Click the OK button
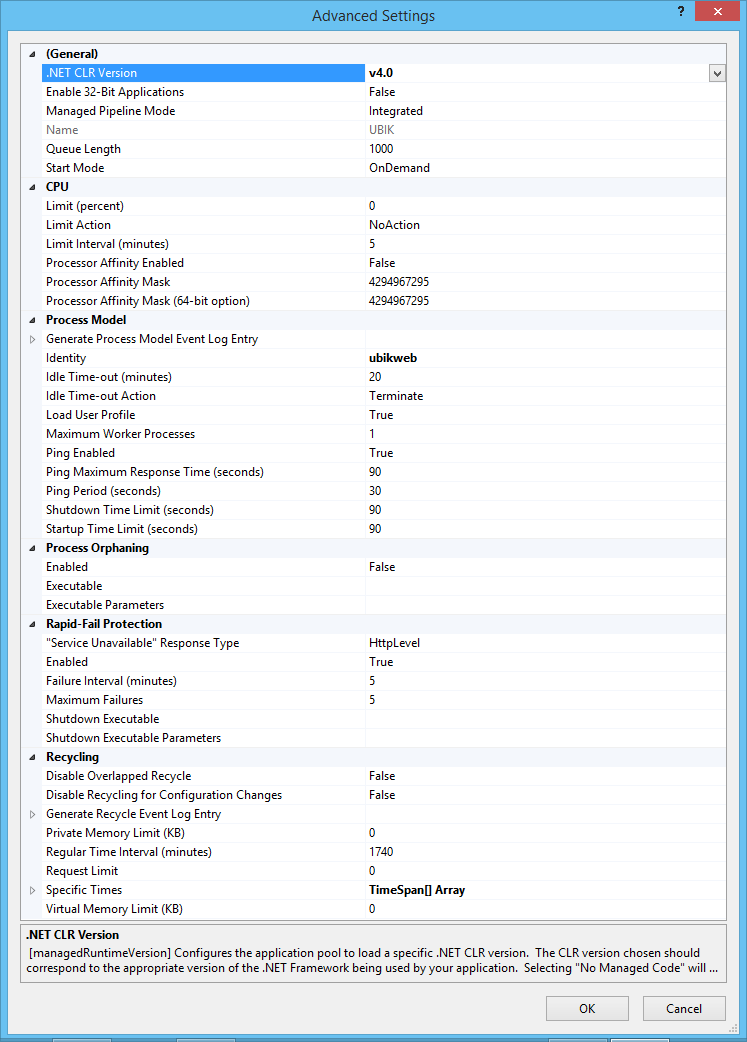The height and width of the screenshot is (1042, 747). tap(587, 1008)
